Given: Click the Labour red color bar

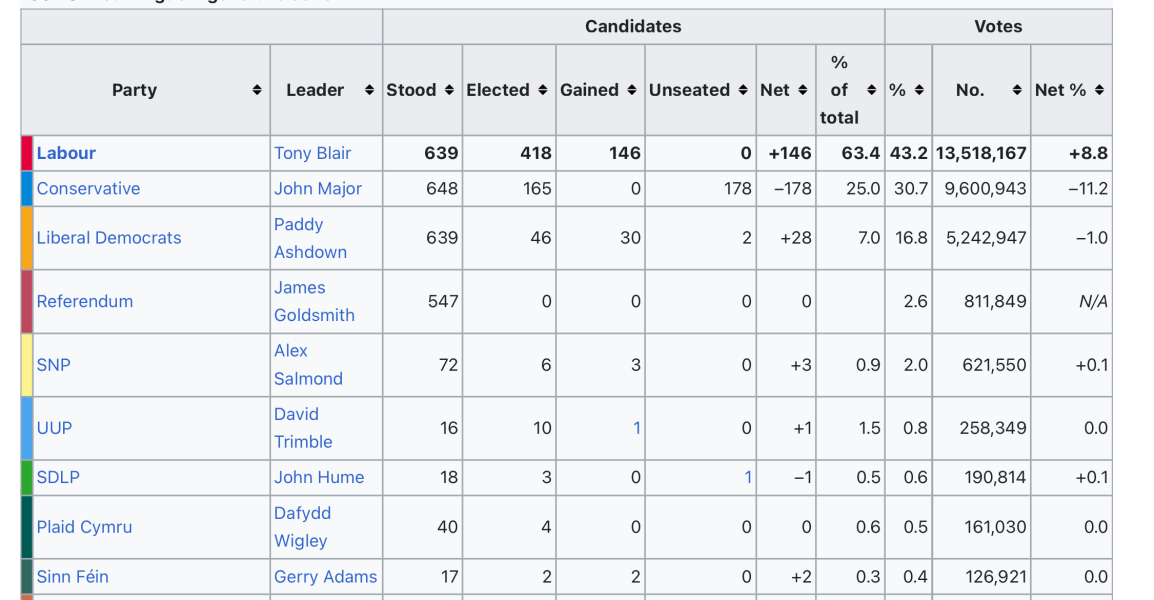Looking at the screenshot, I should (27, 153).
